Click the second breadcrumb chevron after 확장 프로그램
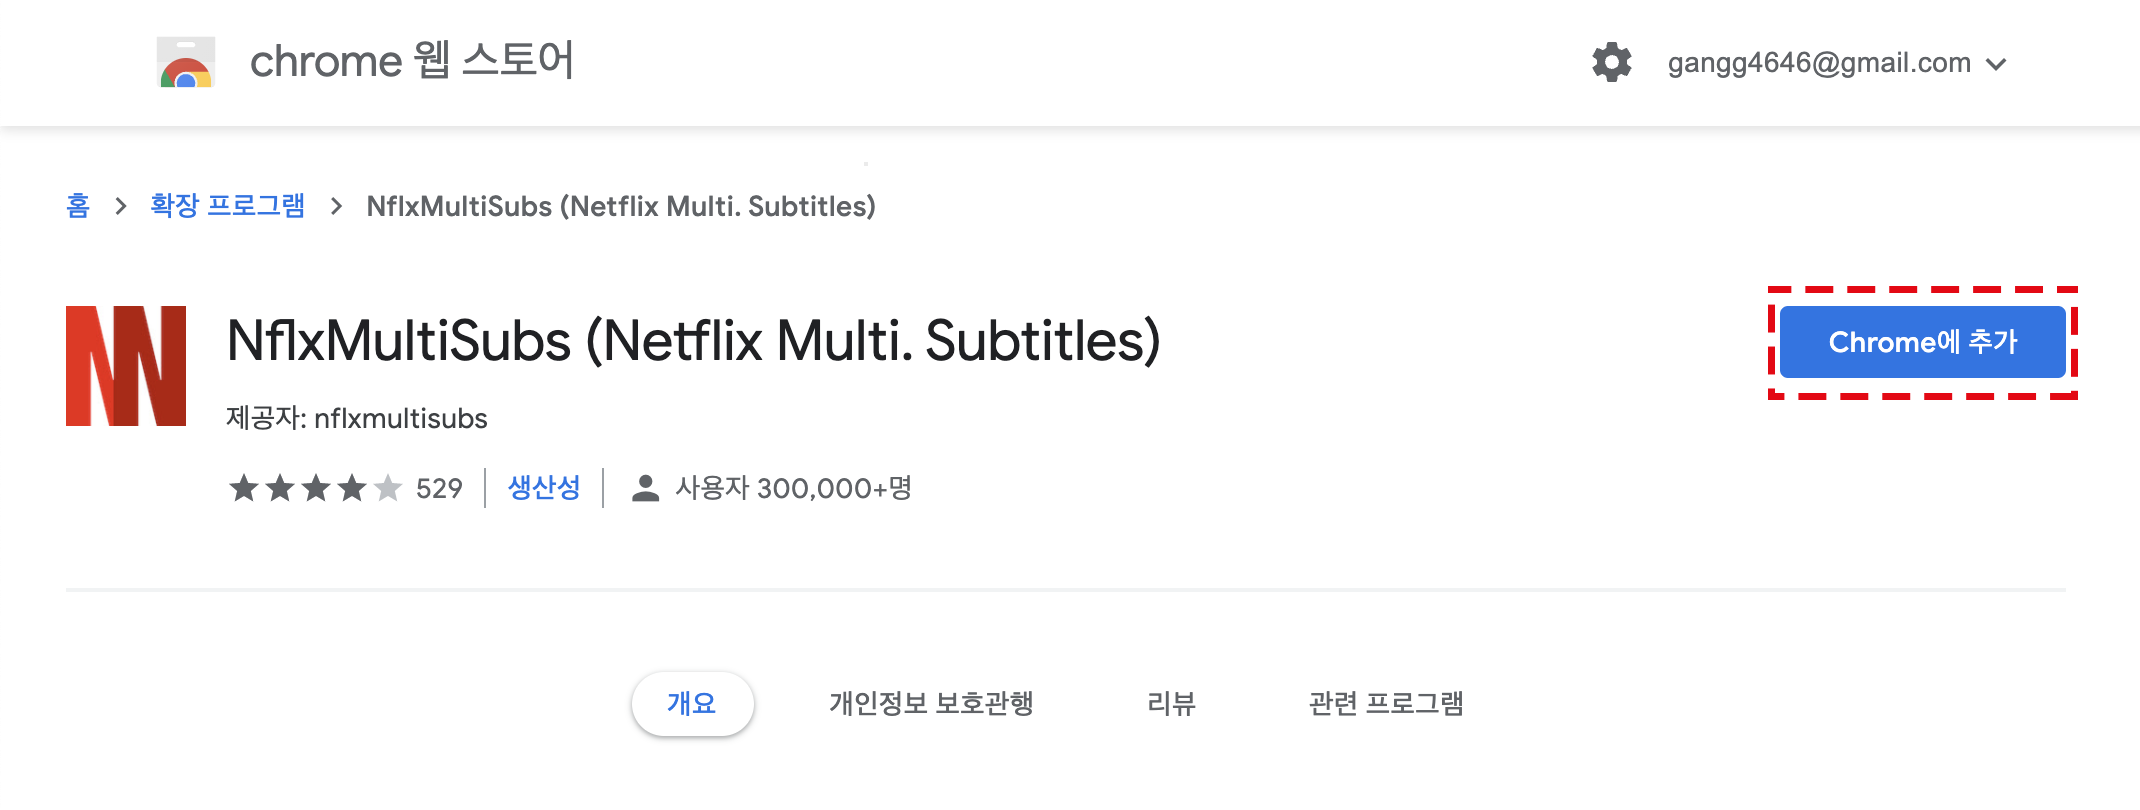 tap(336, 206)
